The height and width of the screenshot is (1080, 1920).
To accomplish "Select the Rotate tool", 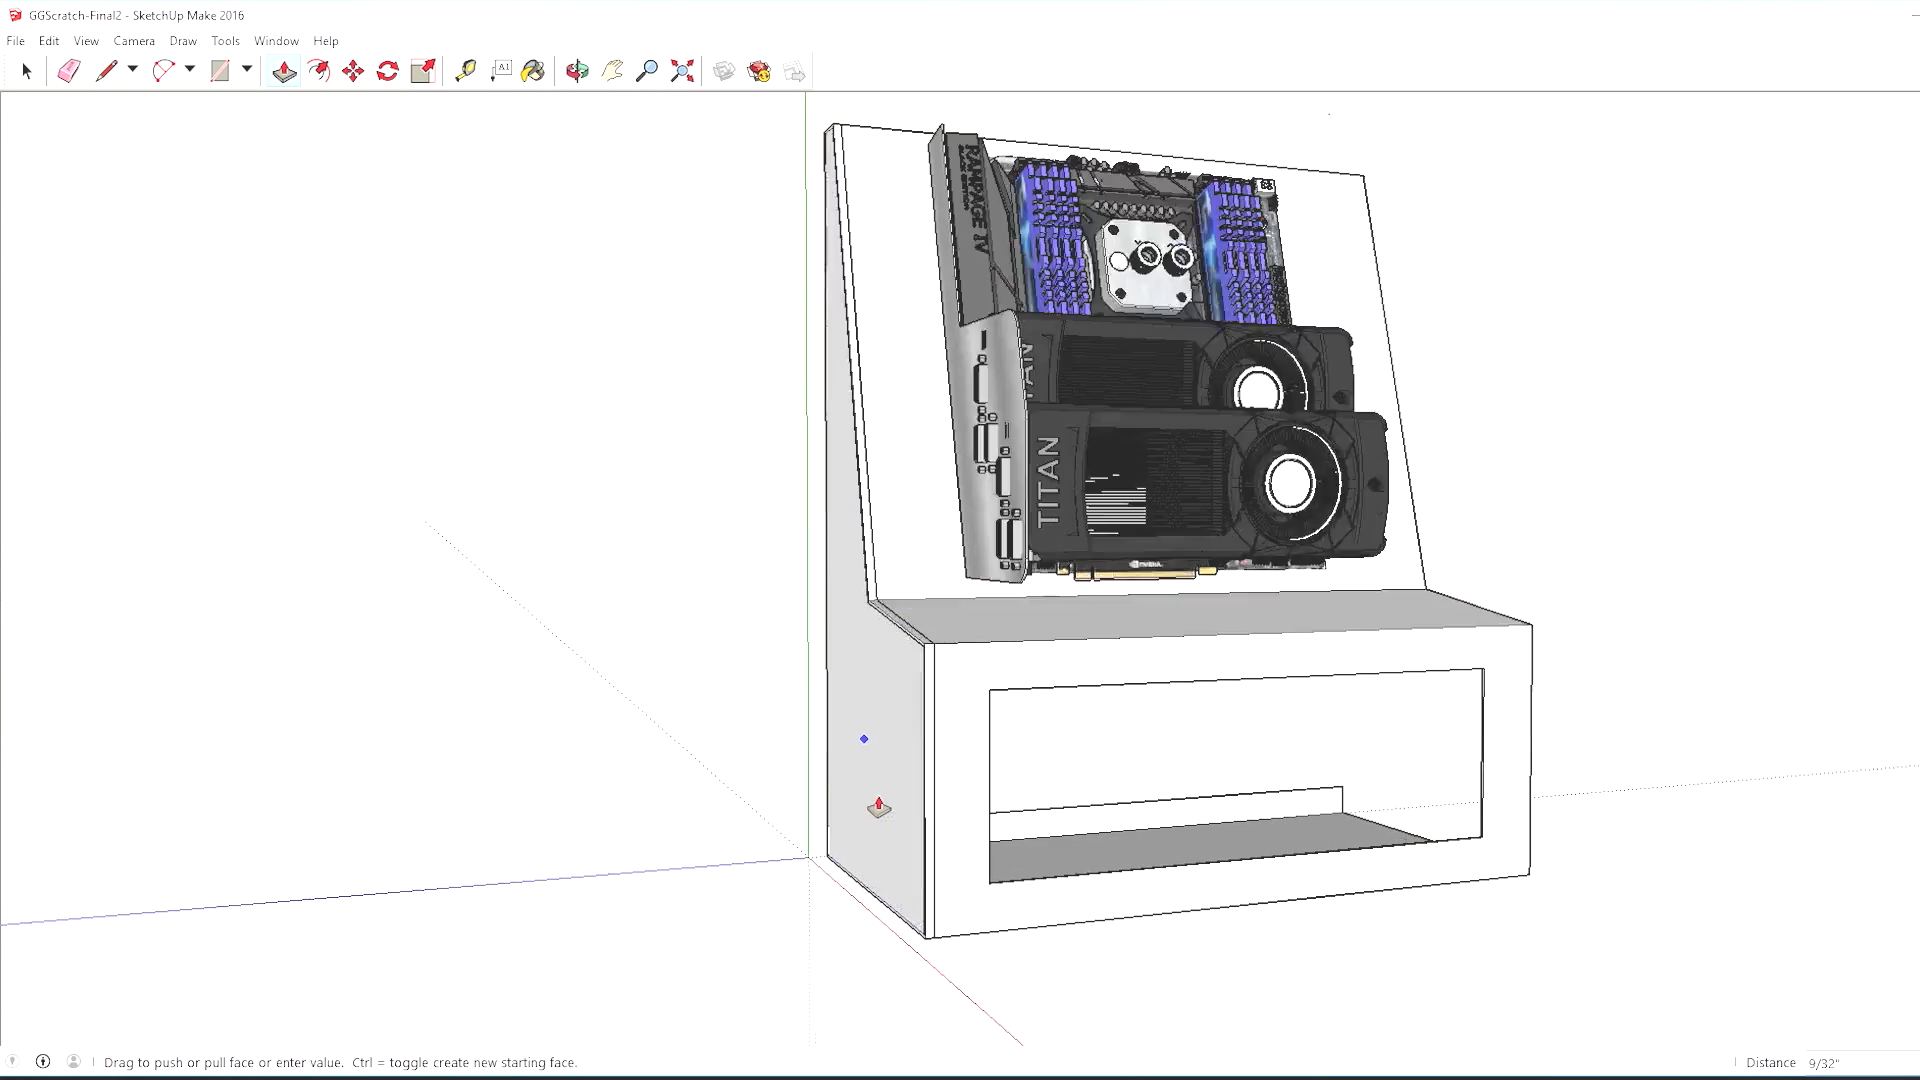I will click(388, 71).
